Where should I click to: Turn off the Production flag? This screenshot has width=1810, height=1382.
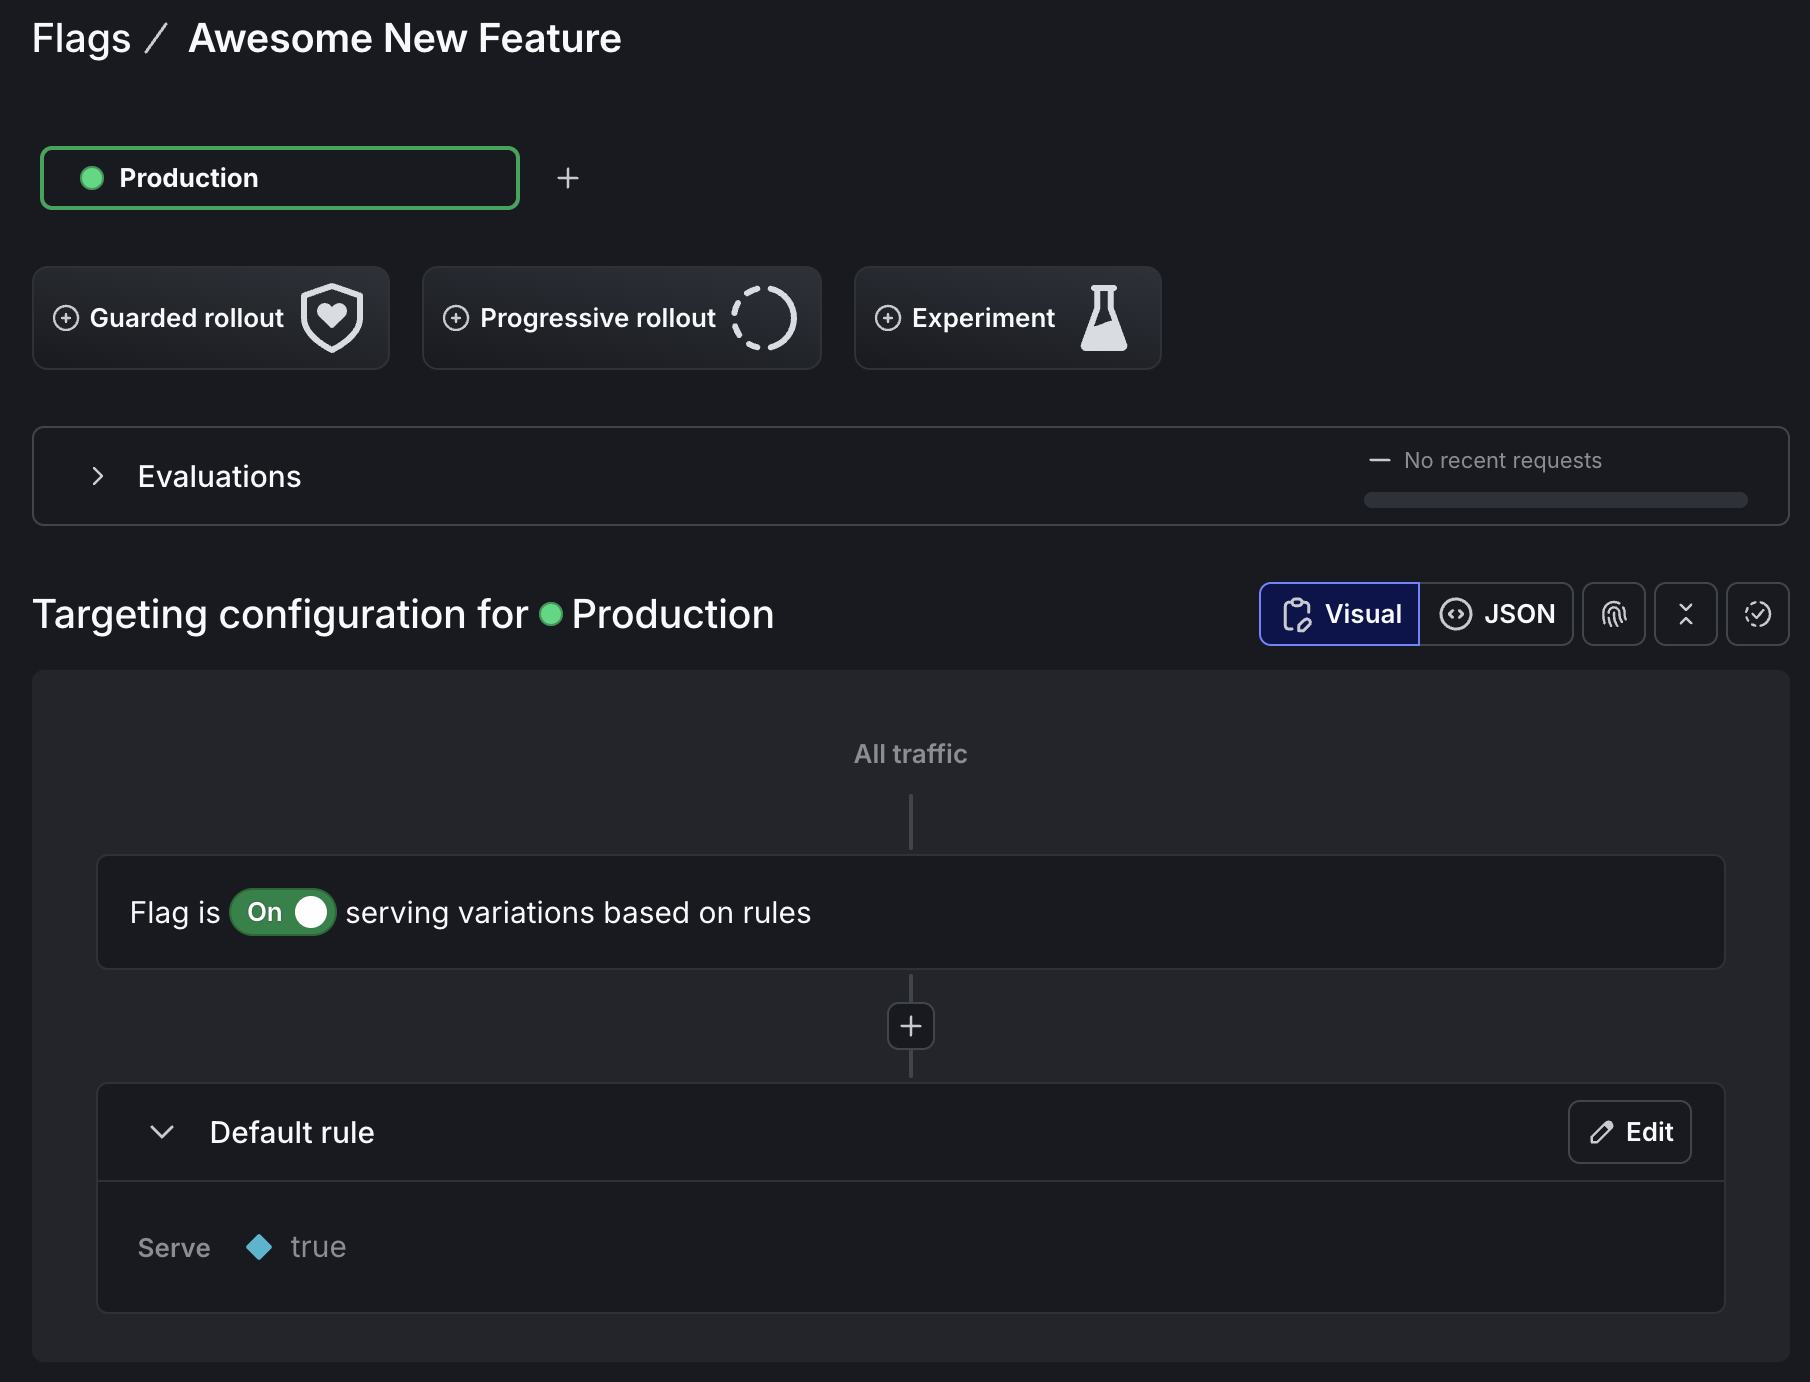click(283, 912)
